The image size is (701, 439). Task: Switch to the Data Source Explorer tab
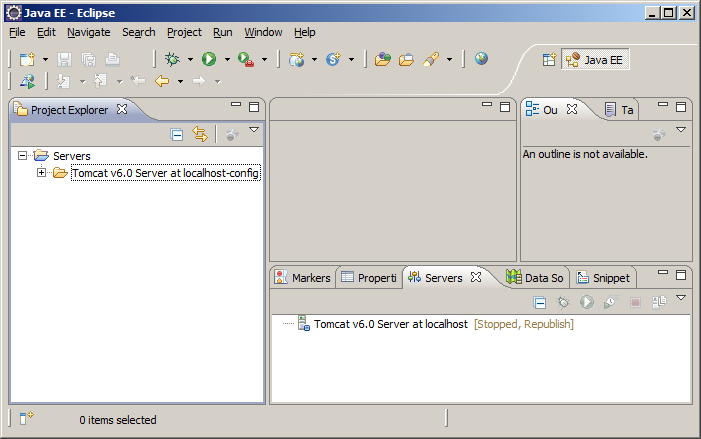[x=535, y=278]
